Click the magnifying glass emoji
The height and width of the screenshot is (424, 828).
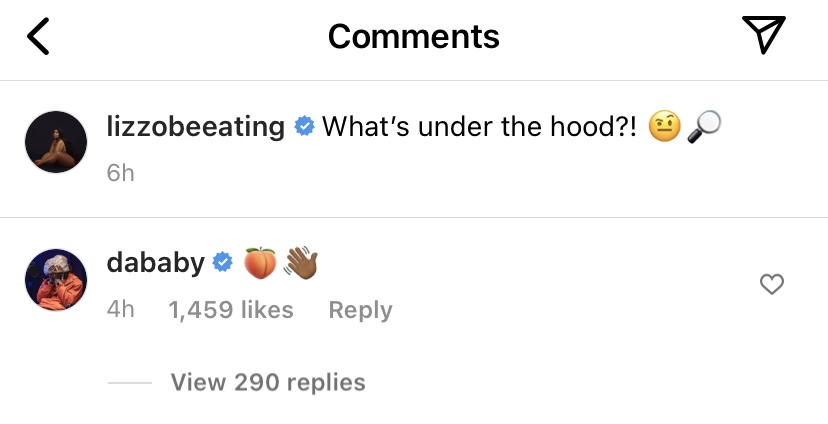(704, 127)
